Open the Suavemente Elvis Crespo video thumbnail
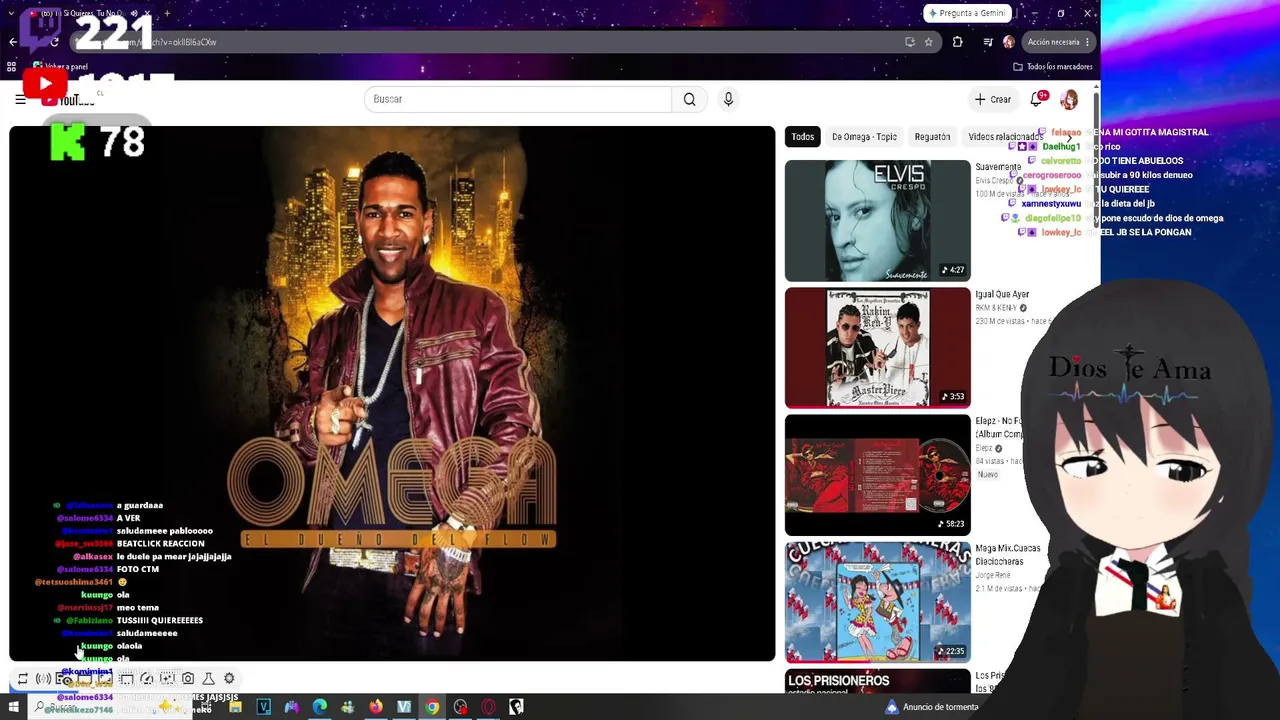1280x720 pixels. (x=877, y=221)
